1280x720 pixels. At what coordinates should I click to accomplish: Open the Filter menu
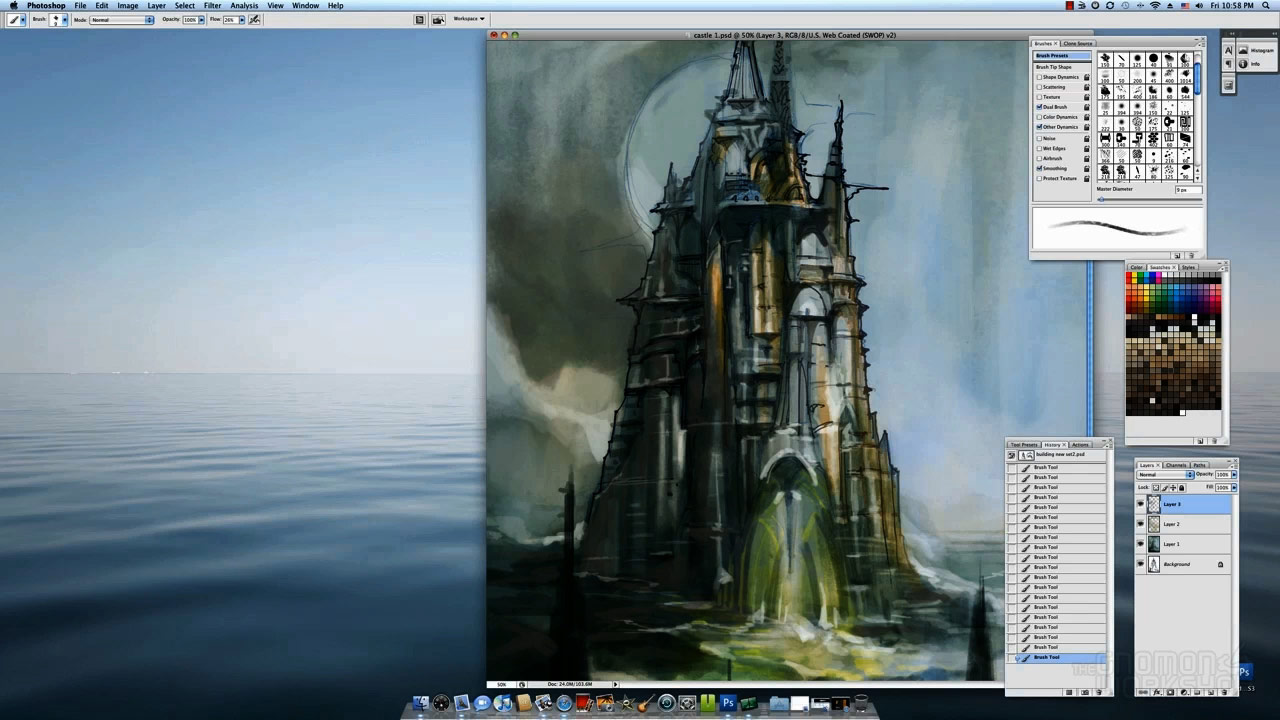pos(212,6)
